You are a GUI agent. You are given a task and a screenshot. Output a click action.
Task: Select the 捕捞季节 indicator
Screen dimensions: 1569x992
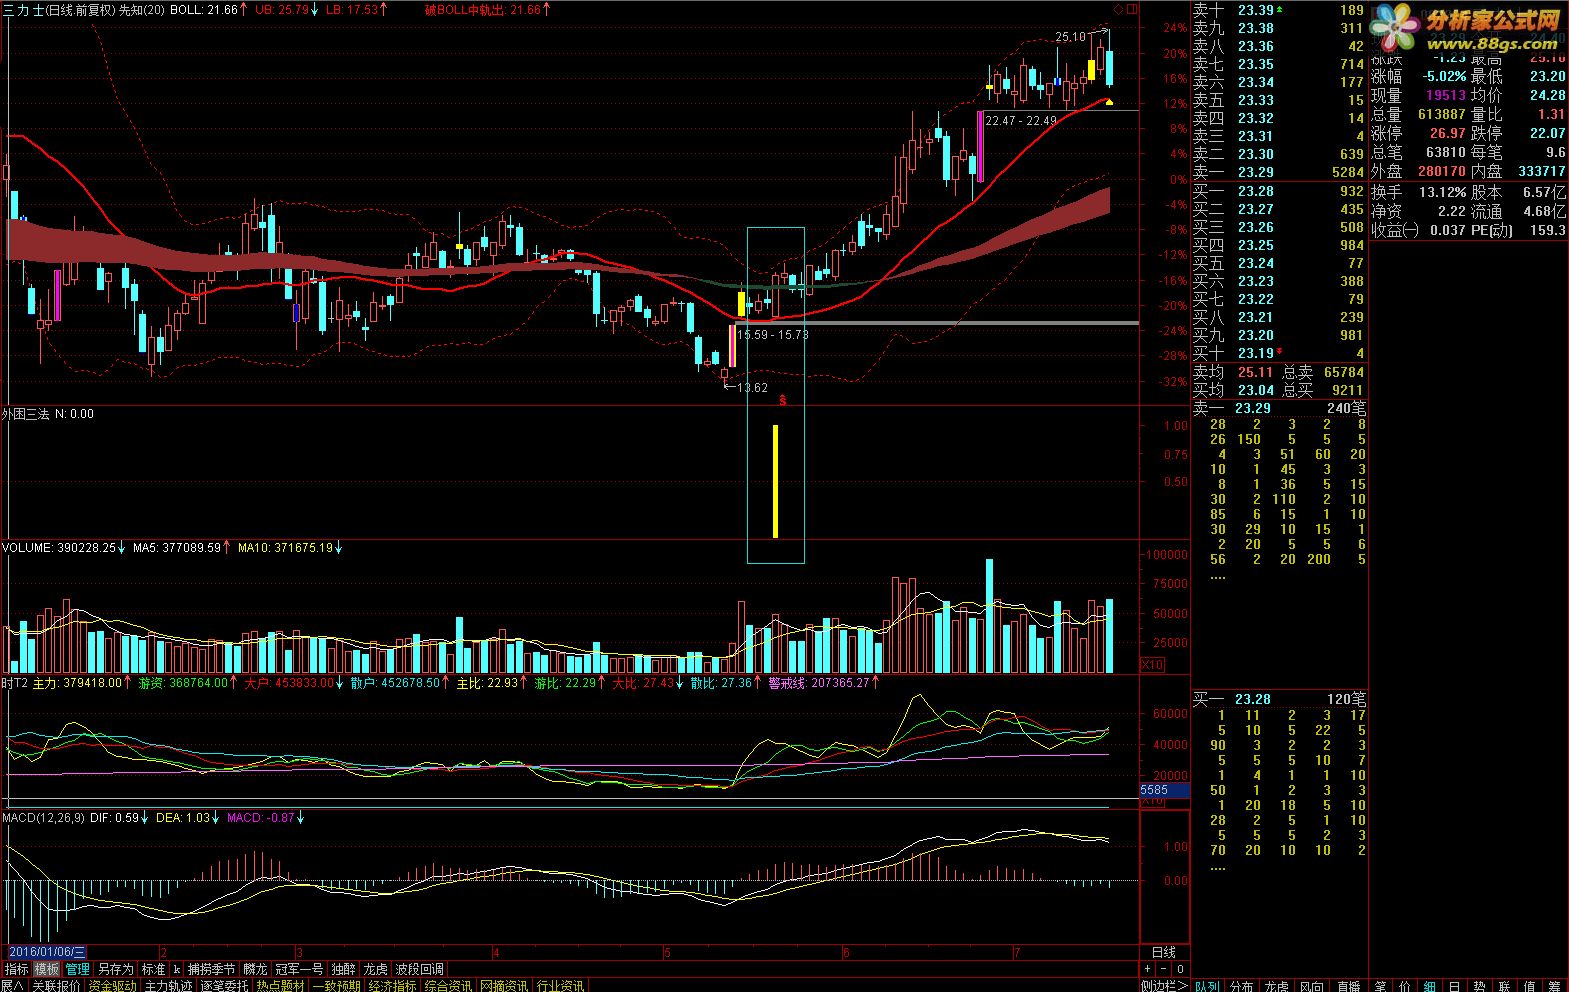(211, 969)
